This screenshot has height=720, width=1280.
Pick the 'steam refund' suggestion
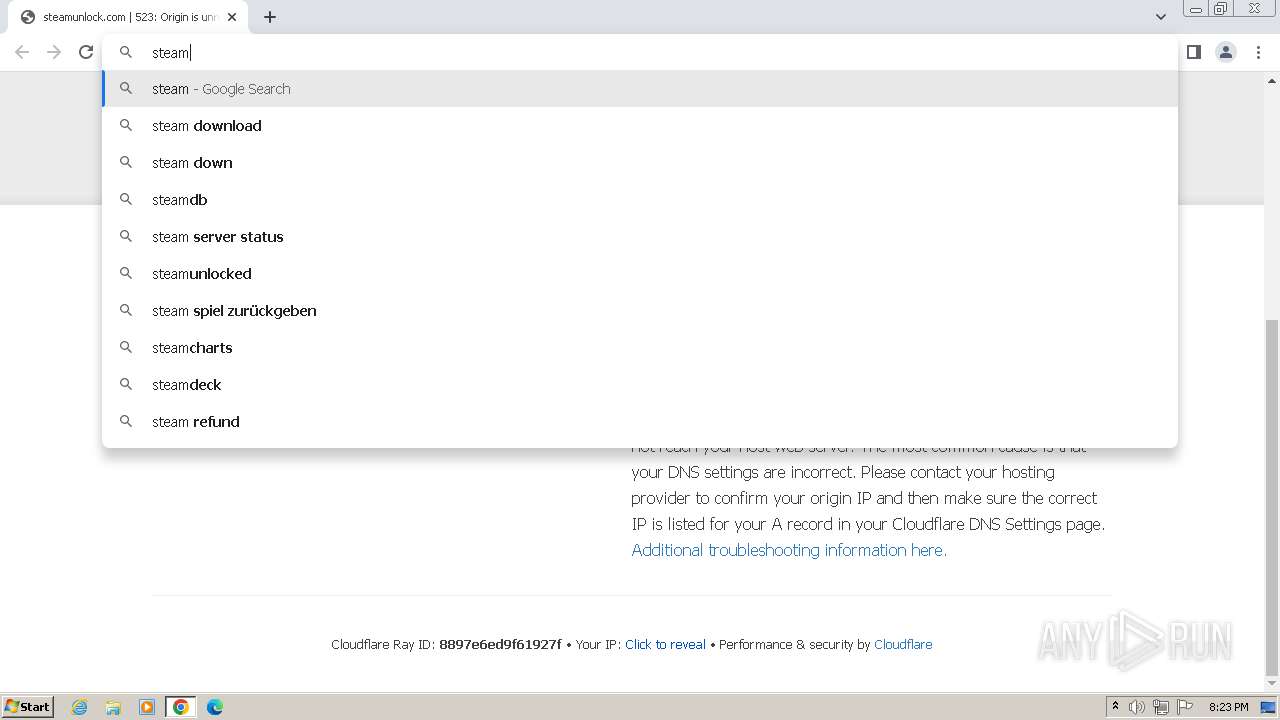[640, 422]
